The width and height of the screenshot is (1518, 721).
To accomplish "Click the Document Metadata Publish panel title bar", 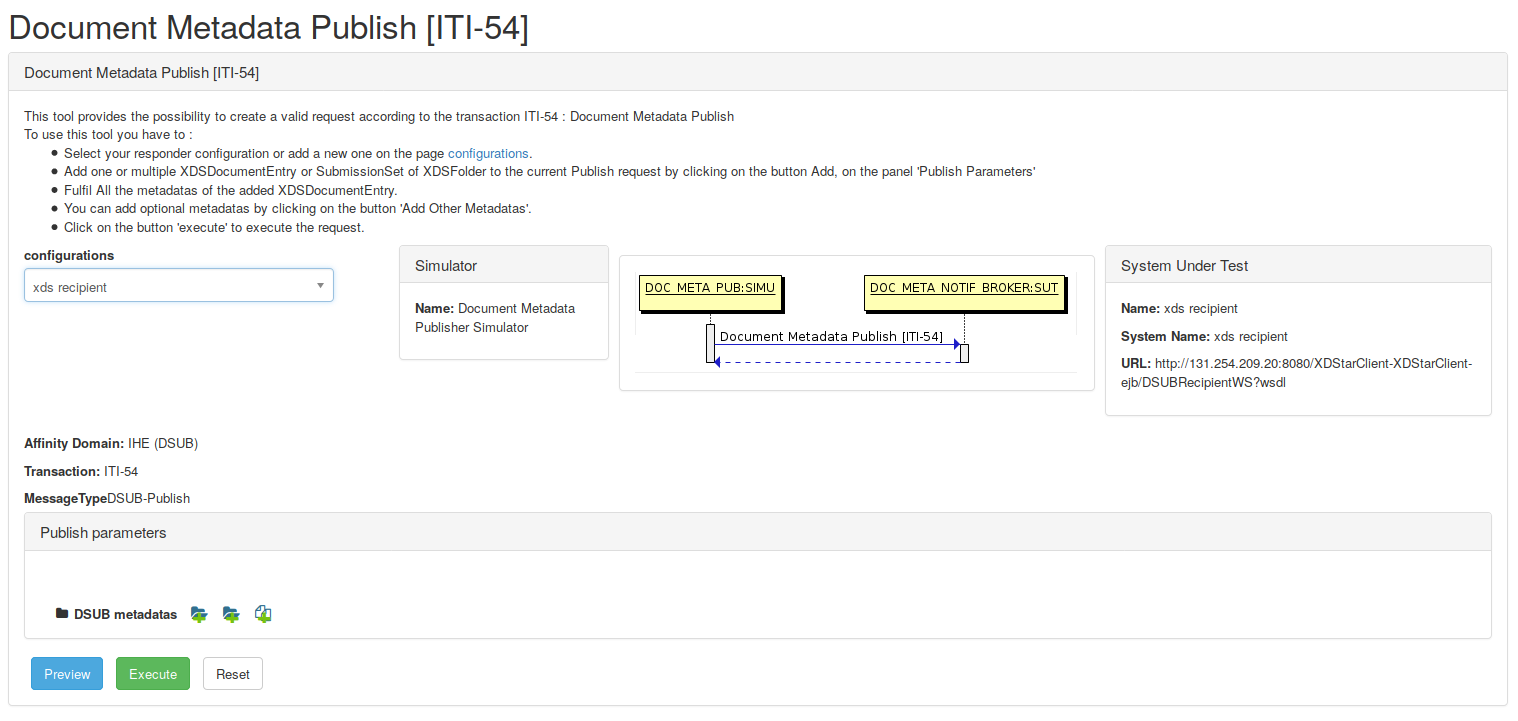I will click(x=142, y=73).
